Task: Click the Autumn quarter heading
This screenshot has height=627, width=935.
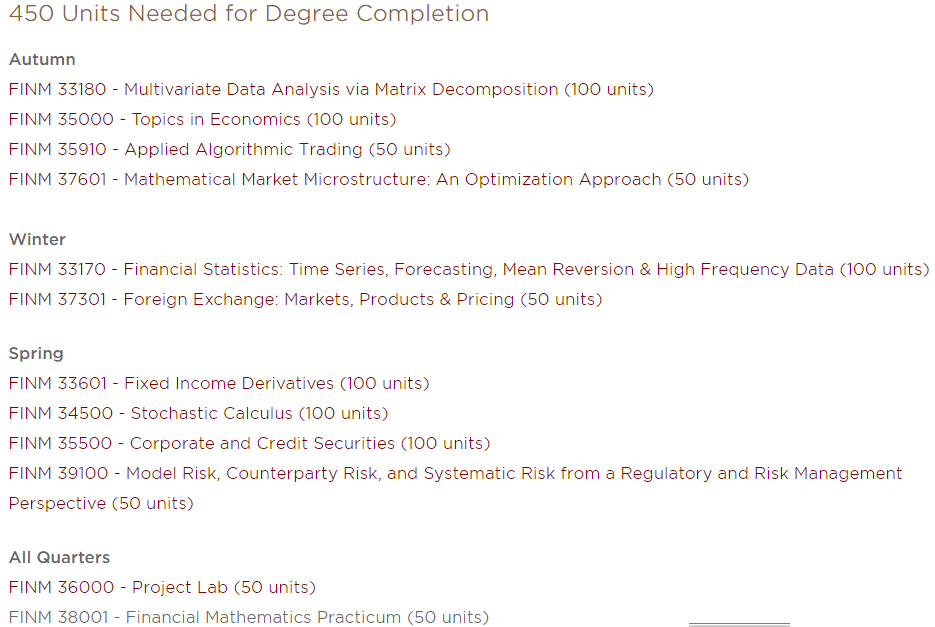Action: point(42,60)
